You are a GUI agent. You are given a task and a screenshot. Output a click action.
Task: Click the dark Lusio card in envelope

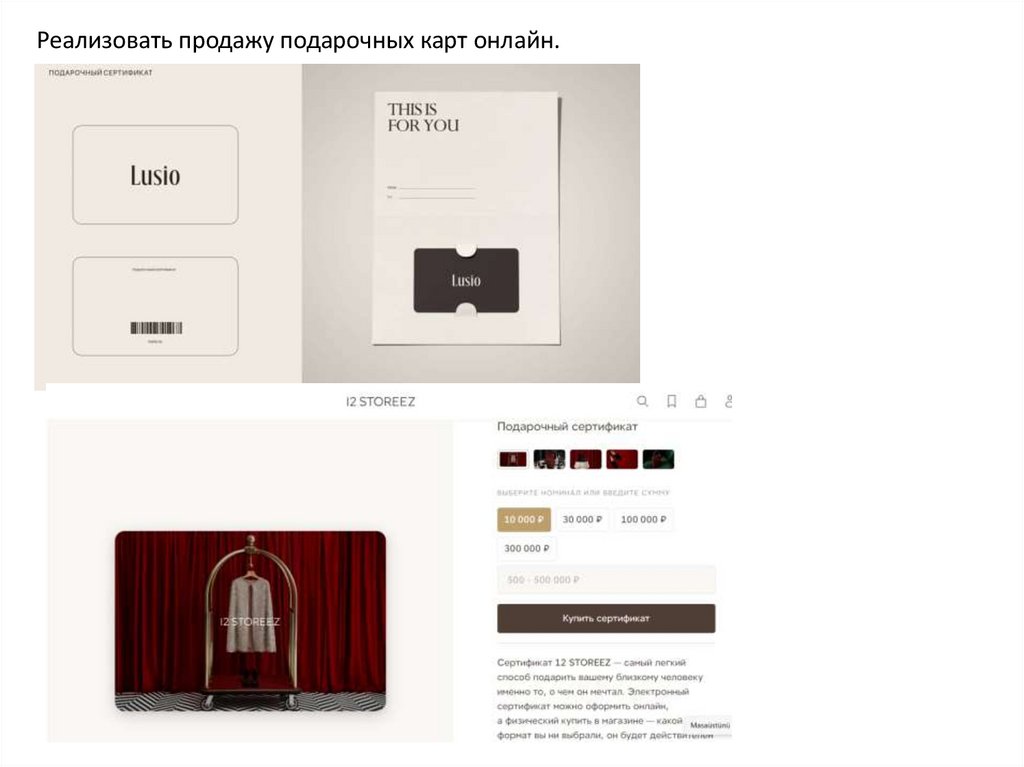[x=466, y=280]
